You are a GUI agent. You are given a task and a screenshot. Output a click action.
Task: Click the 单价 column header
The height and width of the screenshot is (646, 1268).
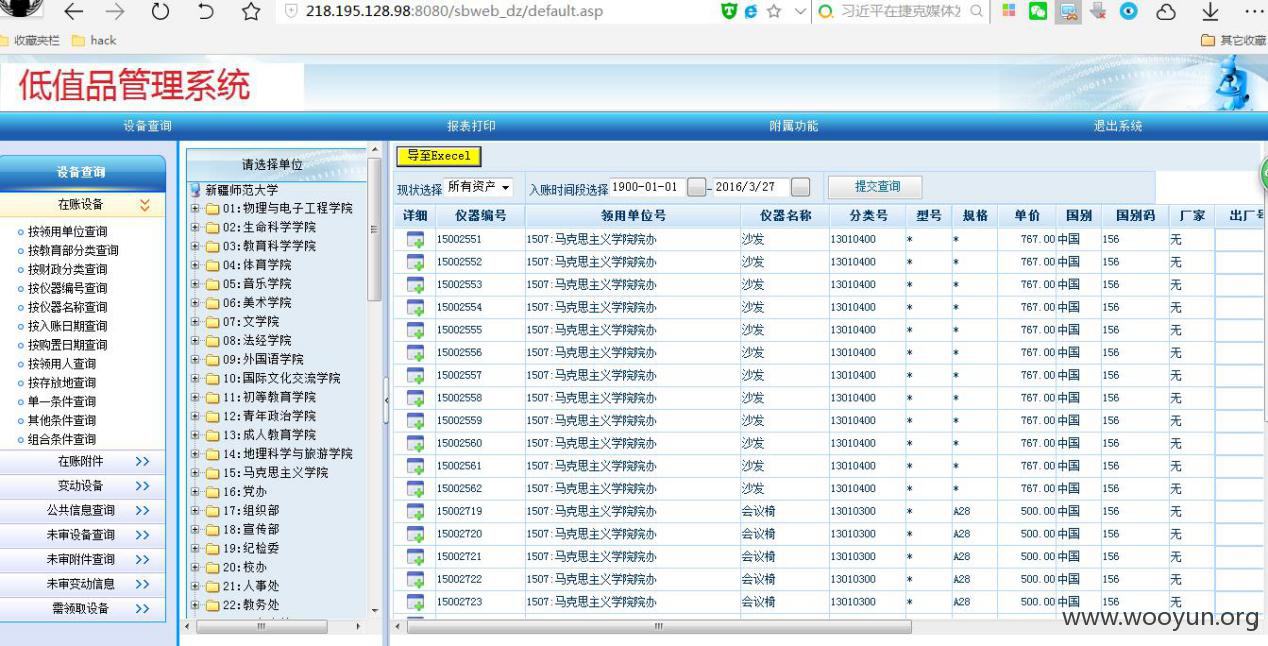(1027, 216)
